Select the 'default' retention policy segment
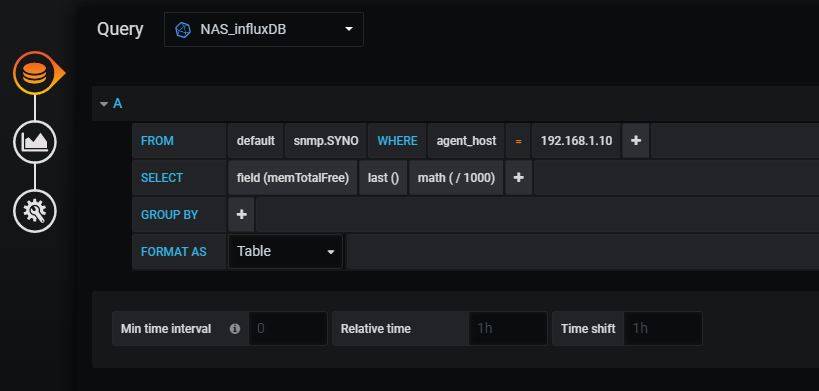819x391 pixels. click(x=255, y=141)
